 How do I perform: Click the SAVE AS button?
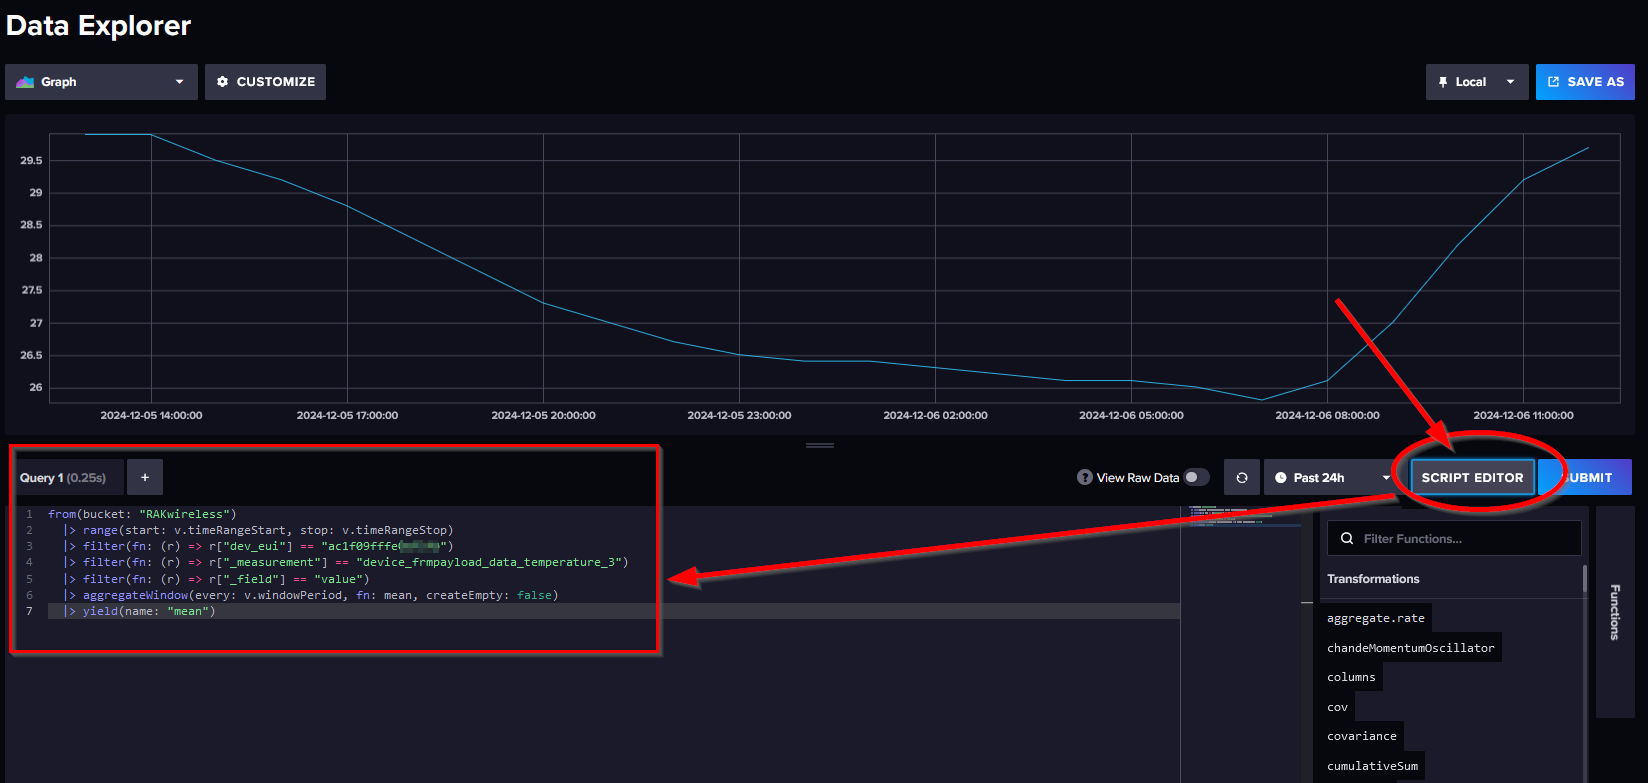point(1585,82)
